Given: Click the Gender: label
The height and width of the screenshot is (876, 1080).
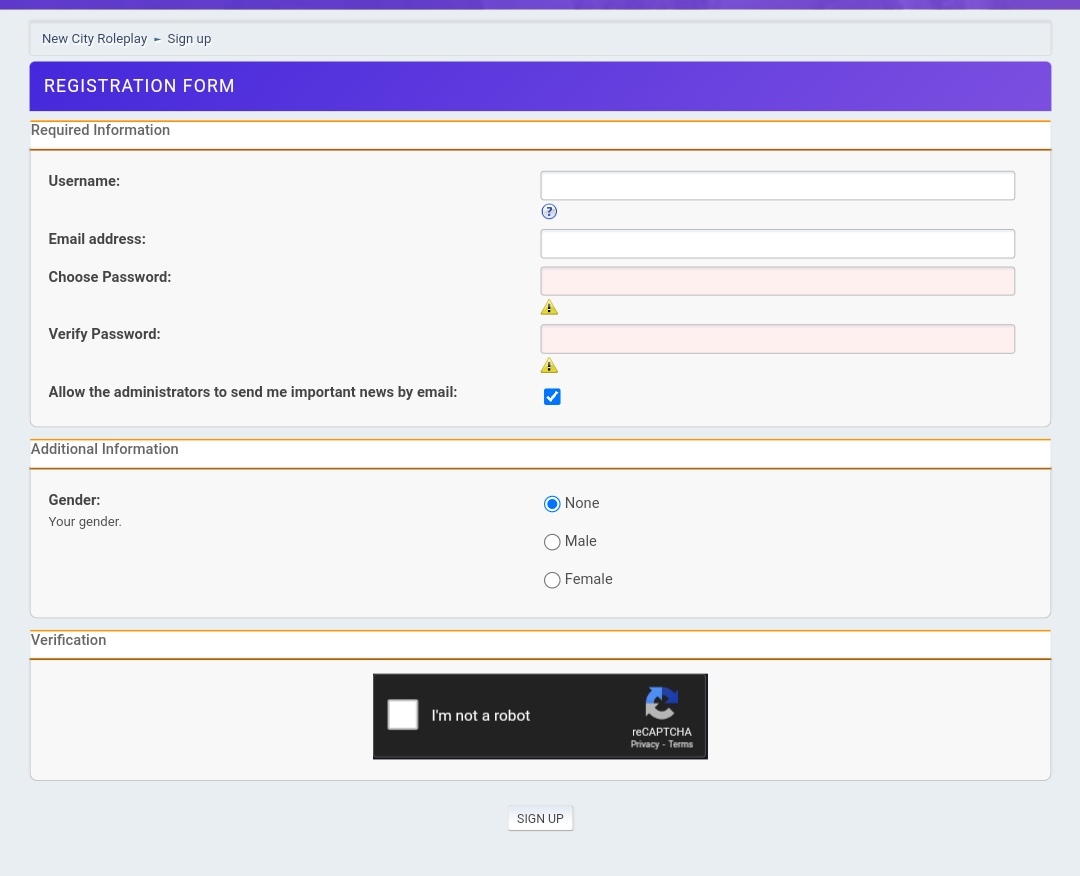Looking at the screenshot, I should pyautogui.click(x=74, y=500).
